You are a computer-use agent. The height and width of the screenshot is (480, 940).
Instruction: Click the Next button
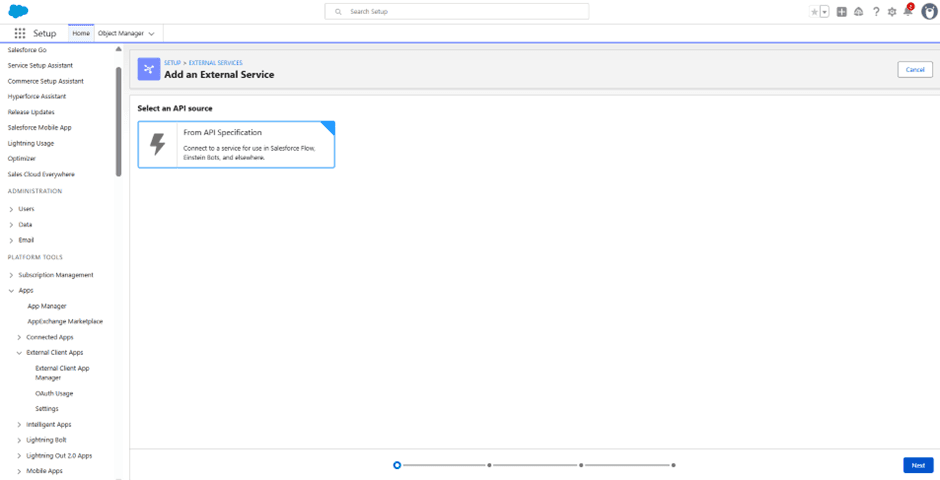pyautogui.click(x=918, y=465)
